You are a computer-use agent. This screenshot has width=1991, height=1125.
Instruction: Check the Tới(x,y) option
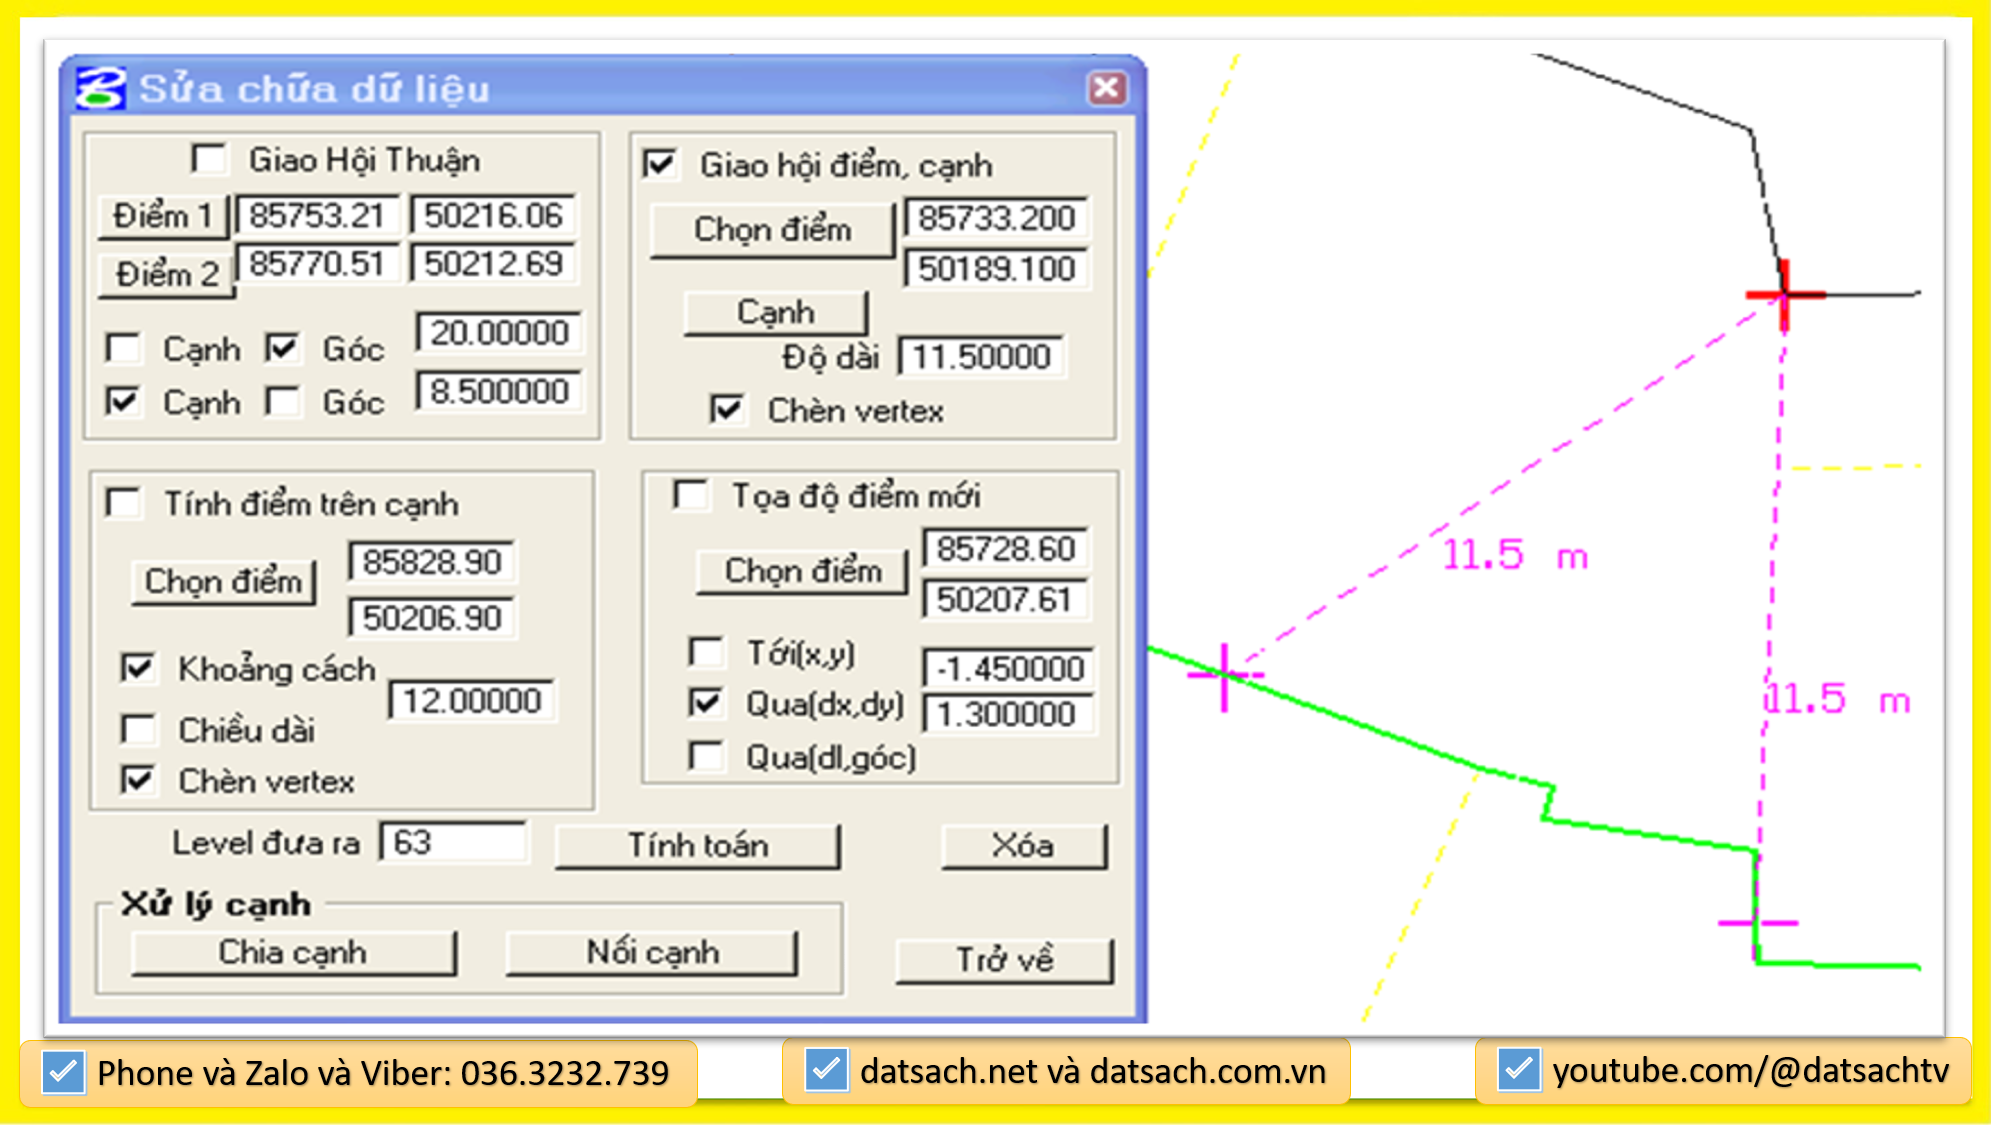pos(706,653)
